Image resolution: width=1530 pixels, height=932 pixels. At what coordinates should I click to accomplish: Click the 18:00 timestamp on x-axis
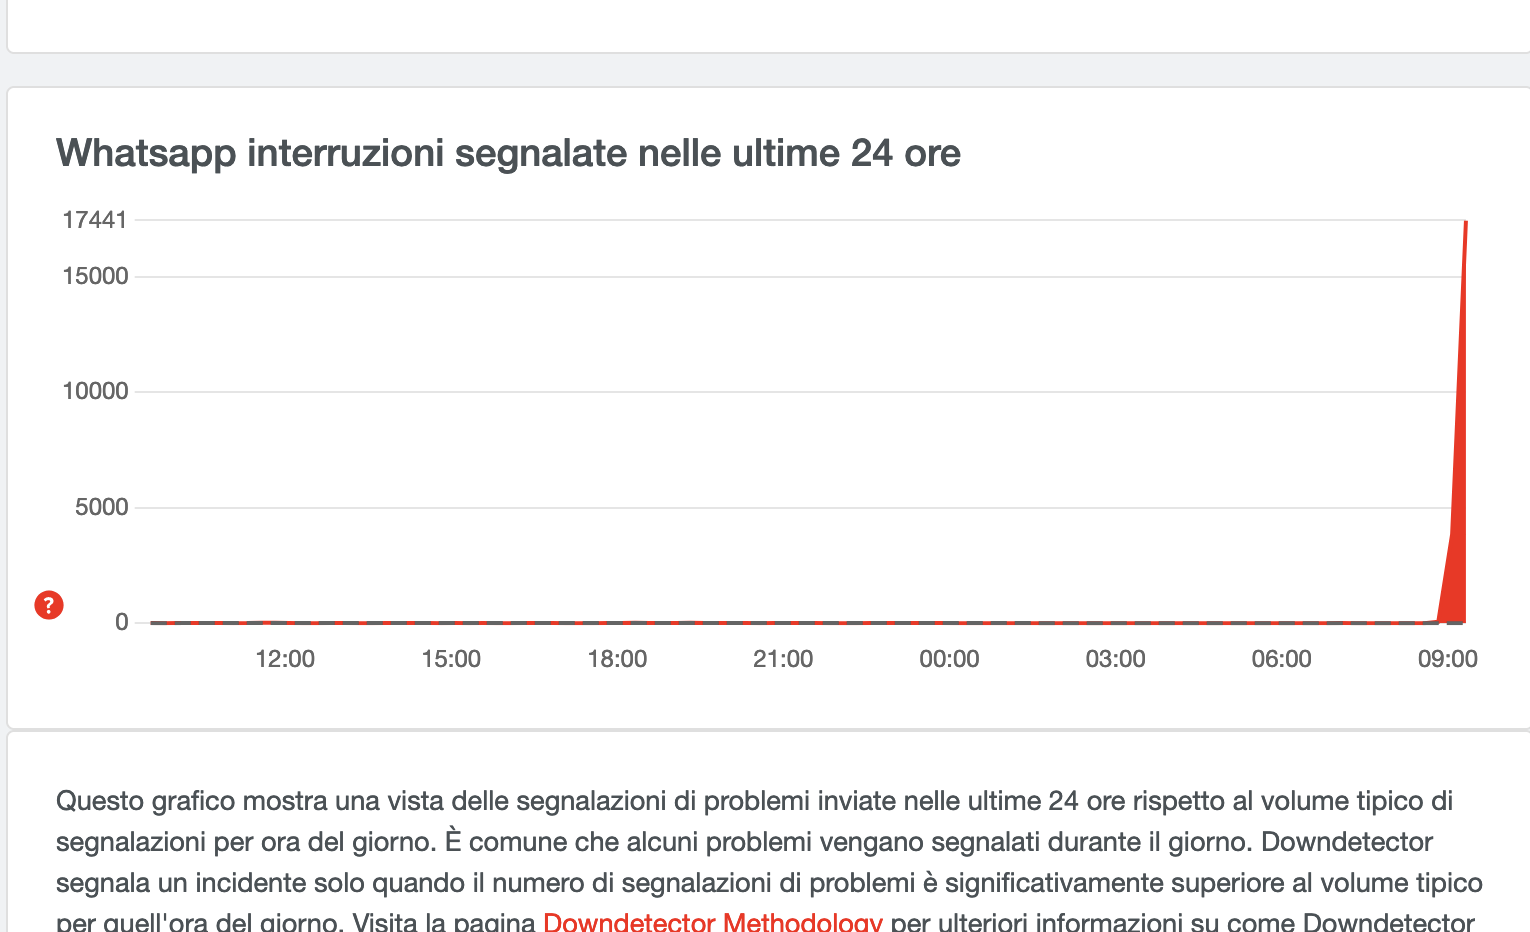[618, 658]
